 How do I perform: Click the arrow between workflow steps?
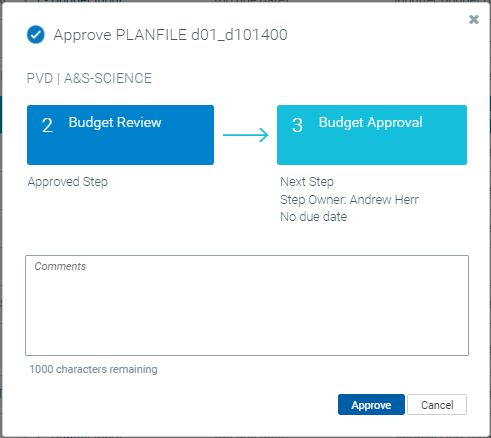tap(246, 135)
